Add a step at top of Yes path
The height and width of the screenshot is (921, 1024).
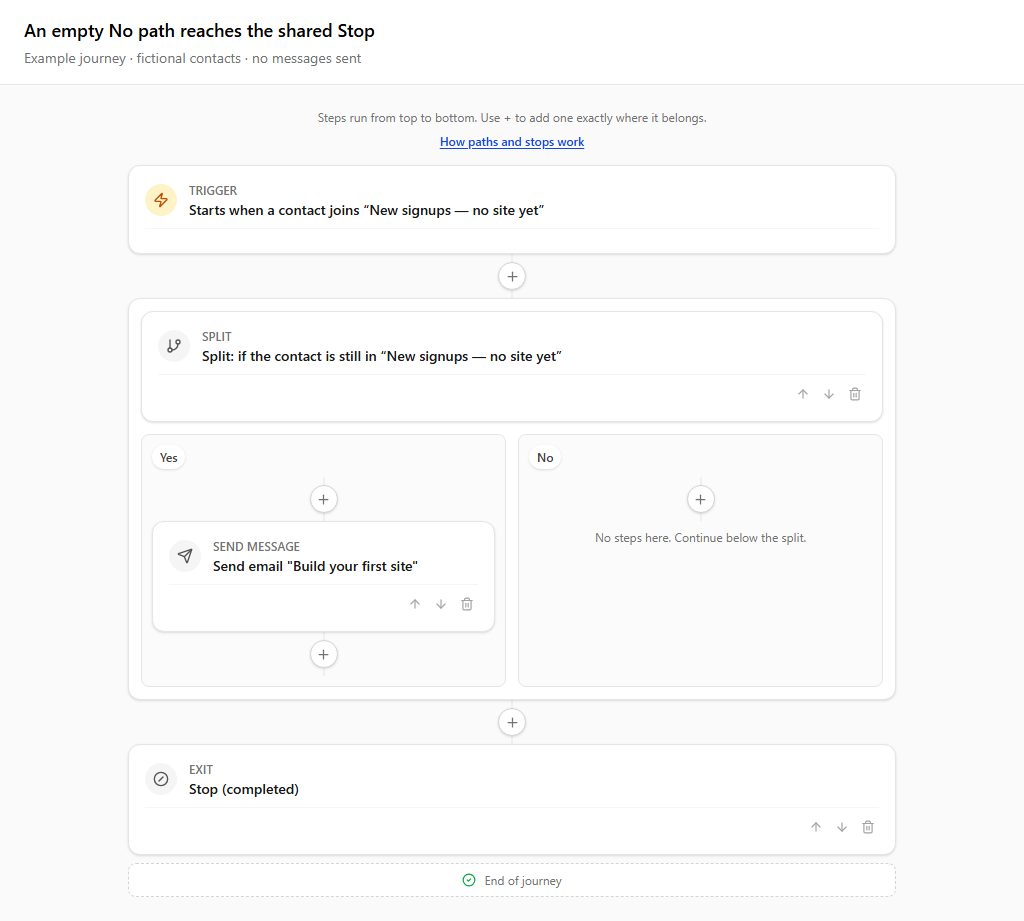click(x=323, y=500)
